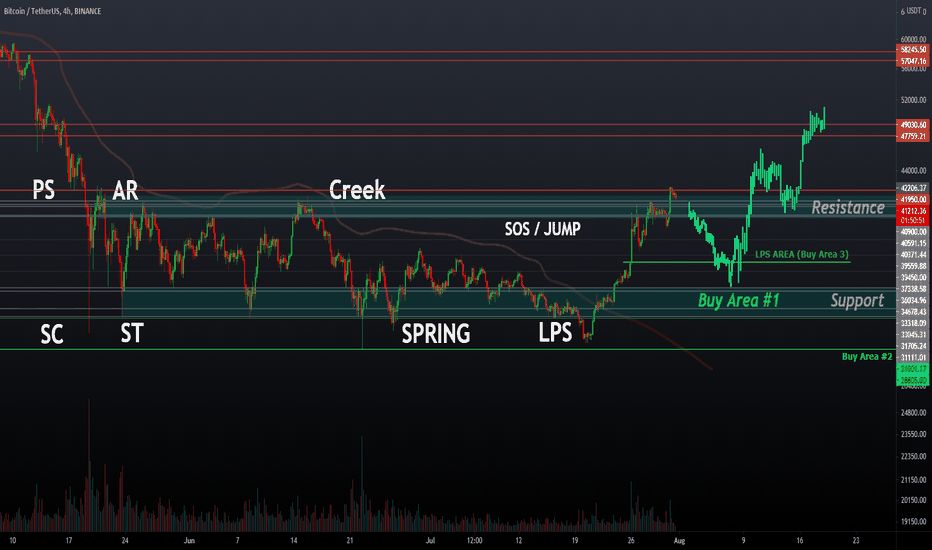Viewport: 932px width, 550px height.
Task: Select the 42206.37 gray price label
Action: pyautogui.click(x=913, y=188)
